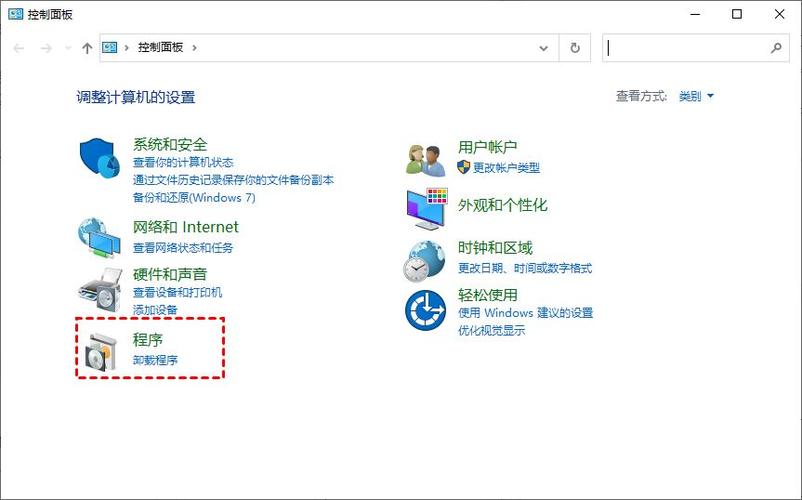Open 硬件和声音 category heading
Image resolution: width=802 pixels, height=500 pixels.
pyautogui.click(x=170, y=275)
